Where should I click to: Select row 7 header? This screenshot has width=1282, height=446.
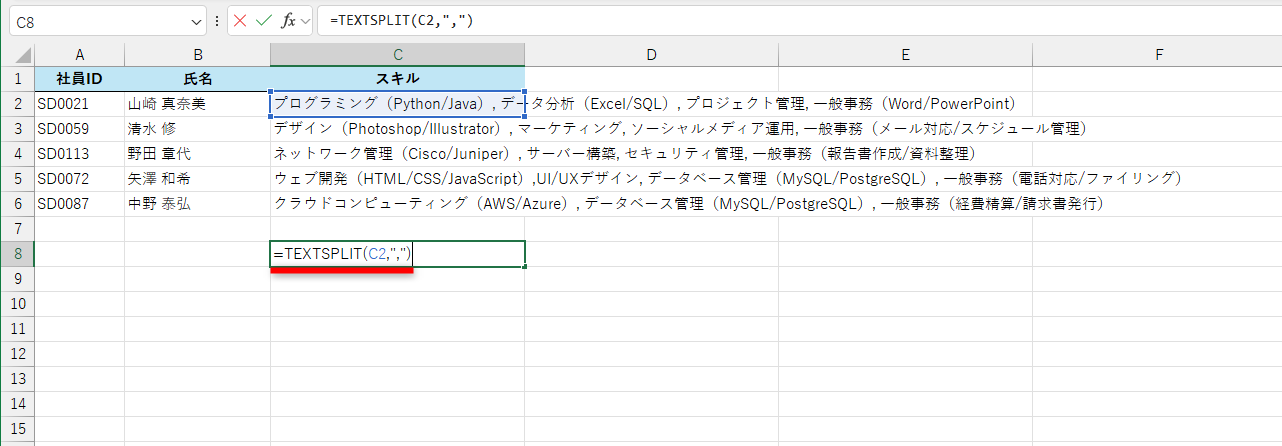[17, 228]
